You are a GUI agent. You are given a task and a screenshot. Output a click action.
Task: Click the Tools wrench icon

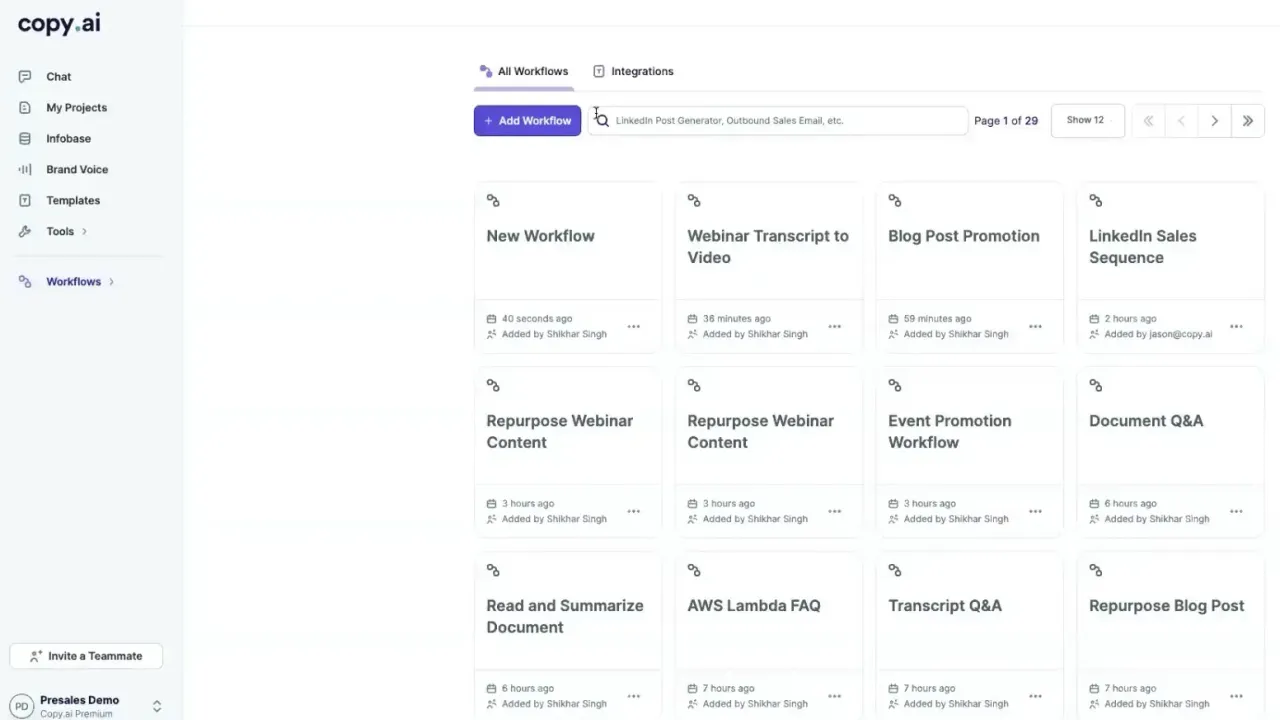[25, 231]
